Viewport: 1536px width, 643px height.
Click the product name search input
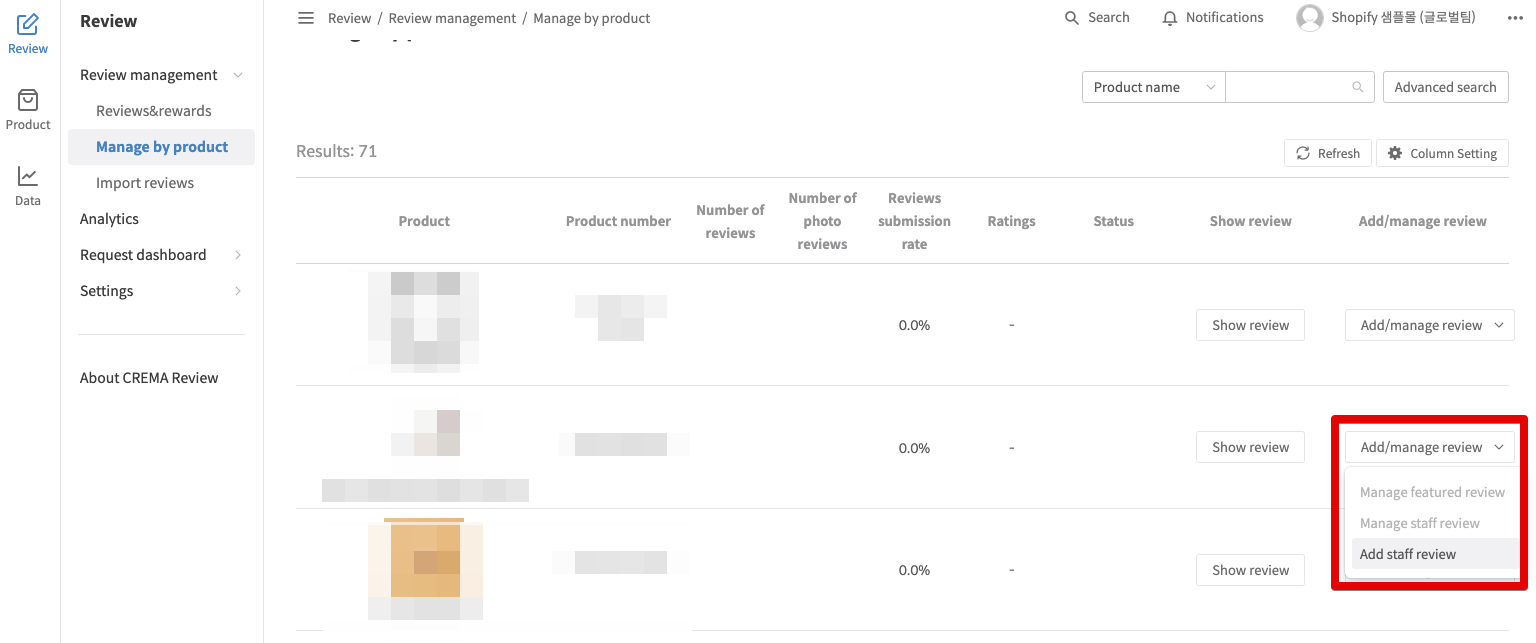click(1286, 87)
